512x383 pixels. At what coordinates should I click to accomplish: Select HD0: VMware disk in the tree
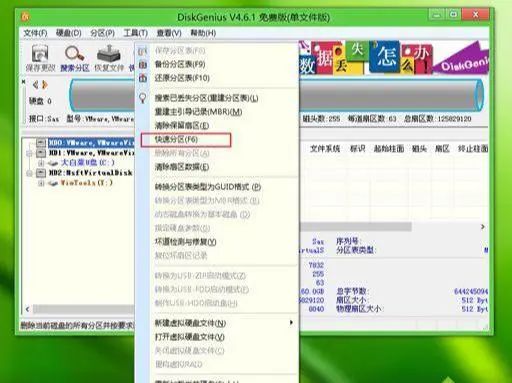pos(91,143)
